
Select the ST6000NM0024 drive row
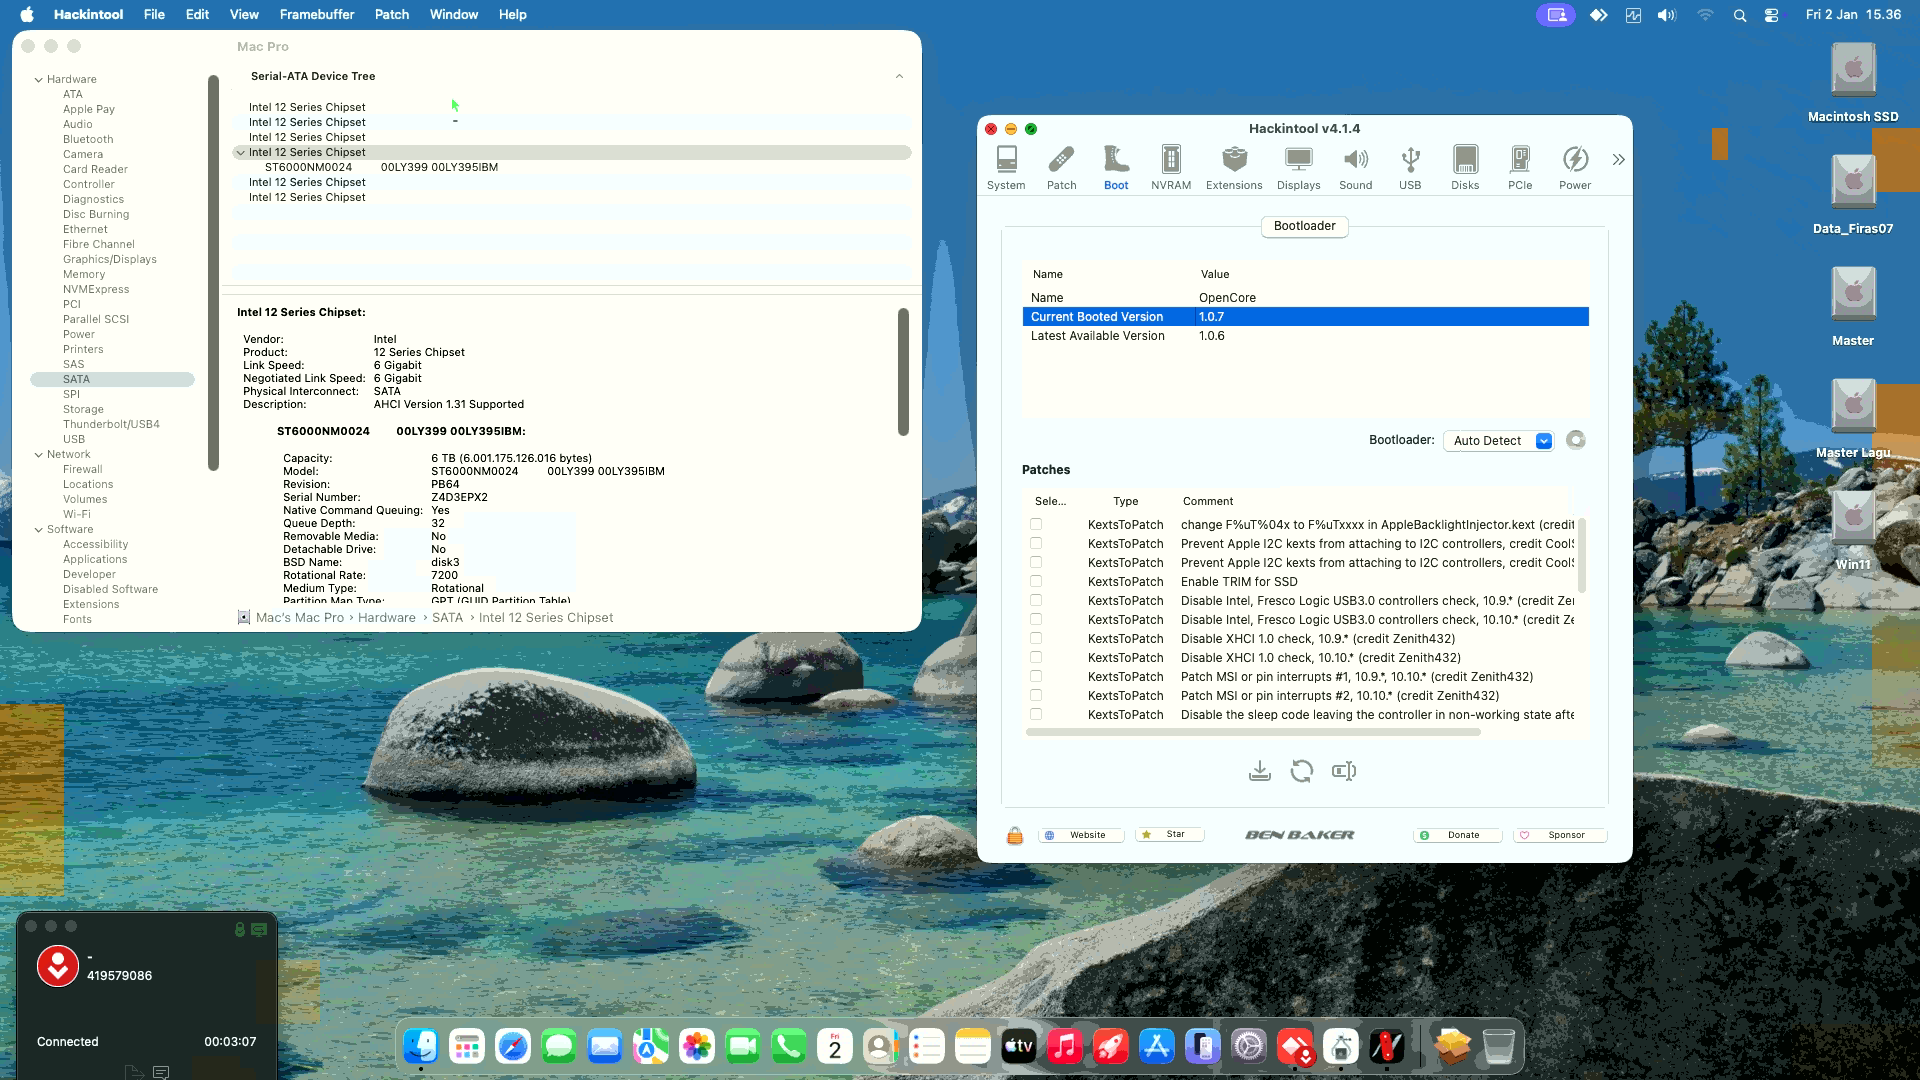pyautogui.click(x=572, y=167)
